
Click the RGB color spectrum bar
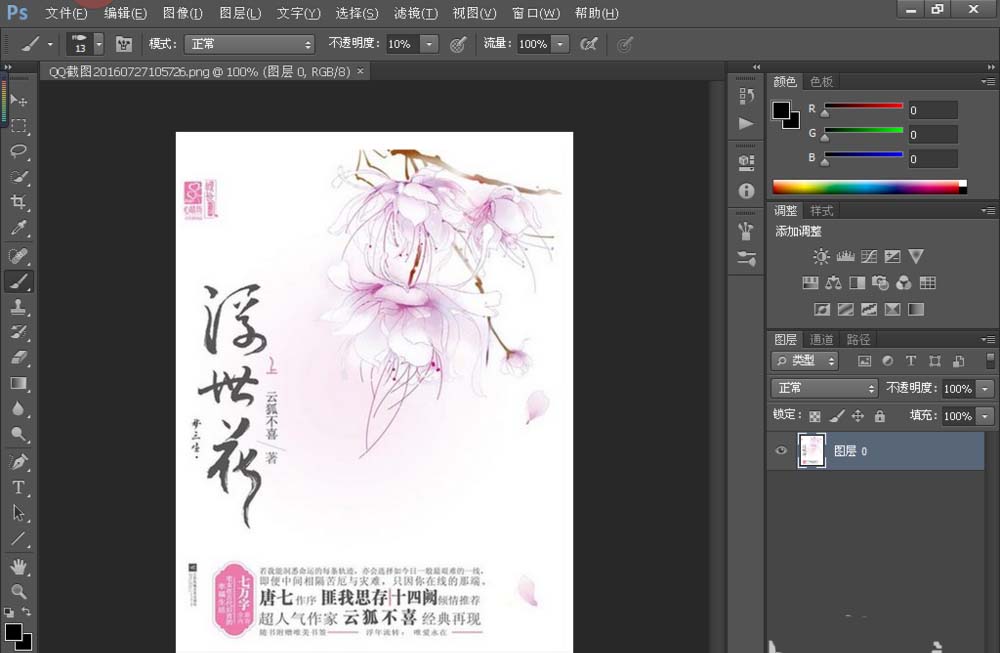point(866,187)
